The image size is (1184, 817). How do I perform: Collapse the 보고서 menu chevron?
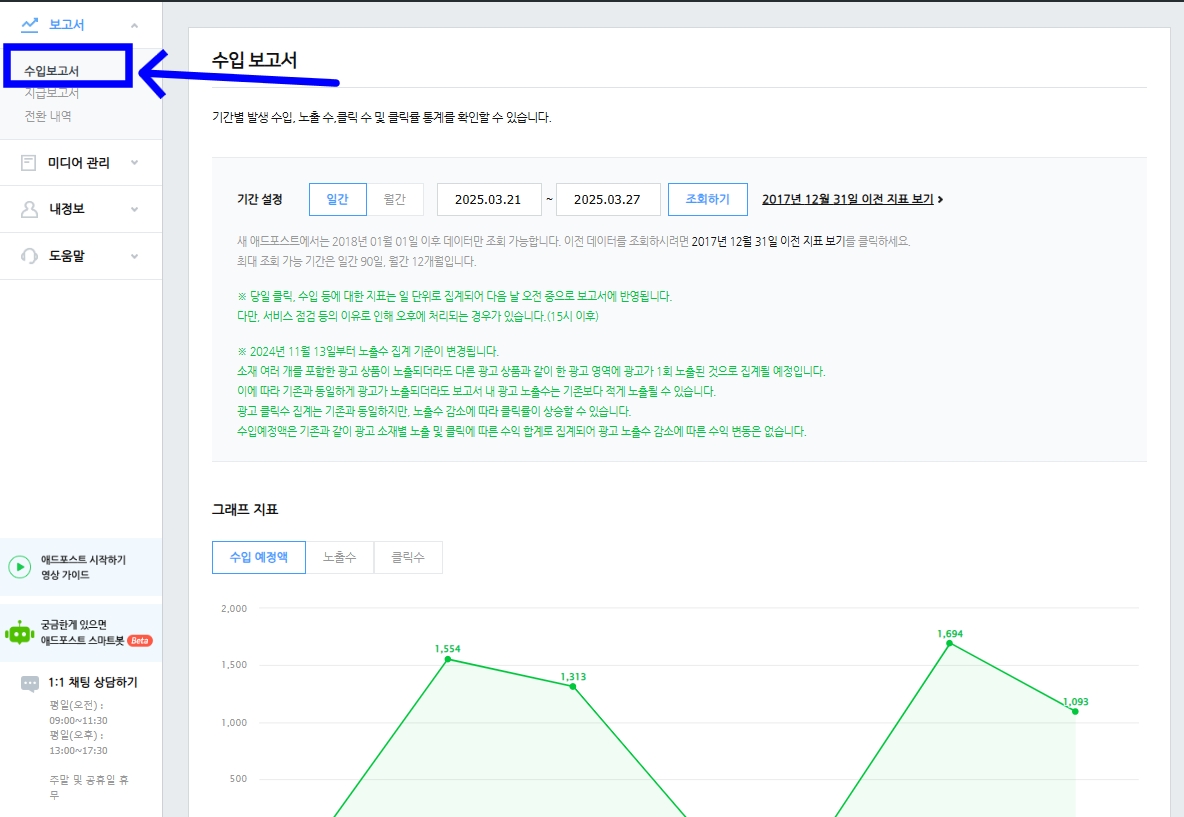[134, 25]
